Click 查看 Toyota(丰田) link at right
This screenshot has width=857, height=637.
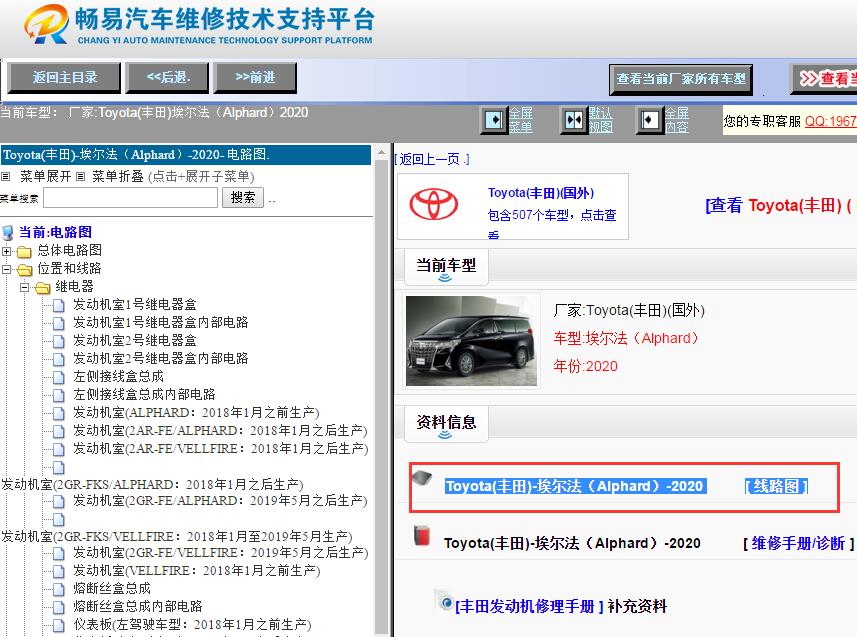pos(778,205)
